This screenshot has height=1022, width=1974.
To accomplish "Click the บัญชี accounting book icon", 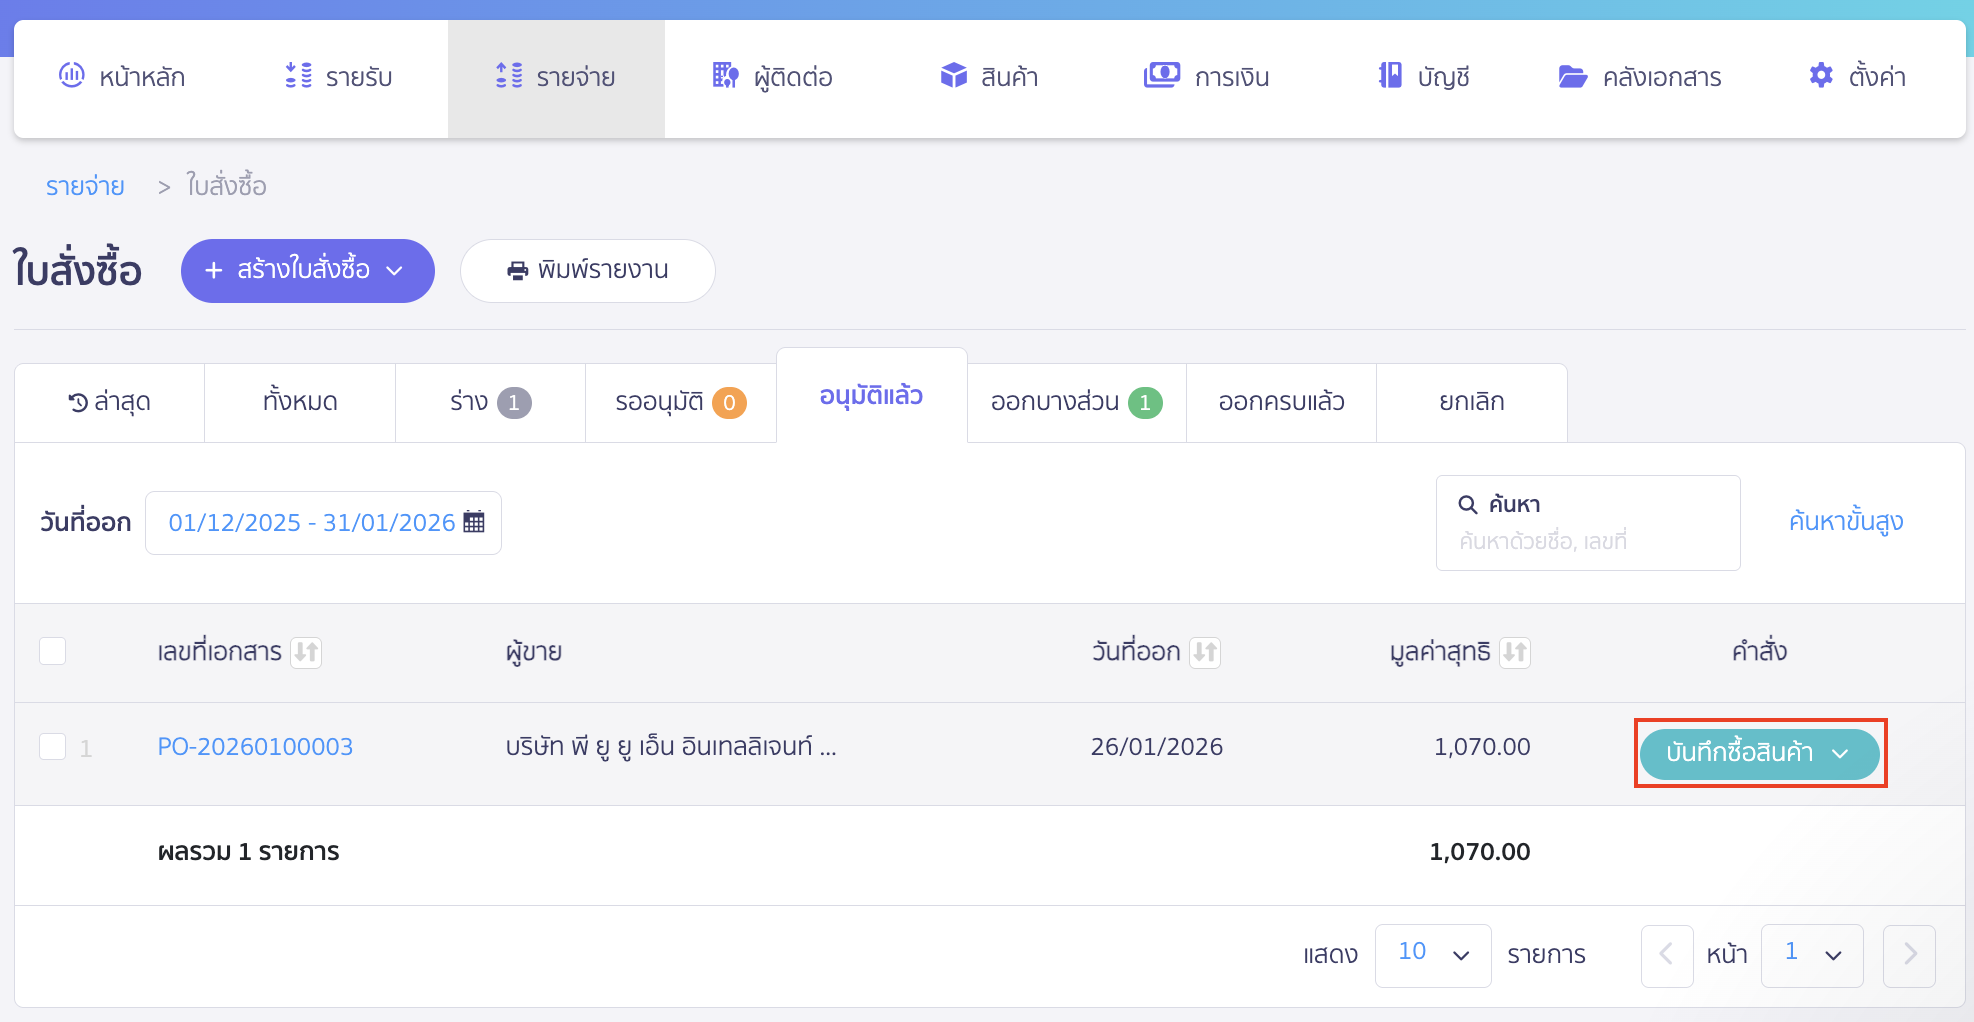I will coord(1390,76).
